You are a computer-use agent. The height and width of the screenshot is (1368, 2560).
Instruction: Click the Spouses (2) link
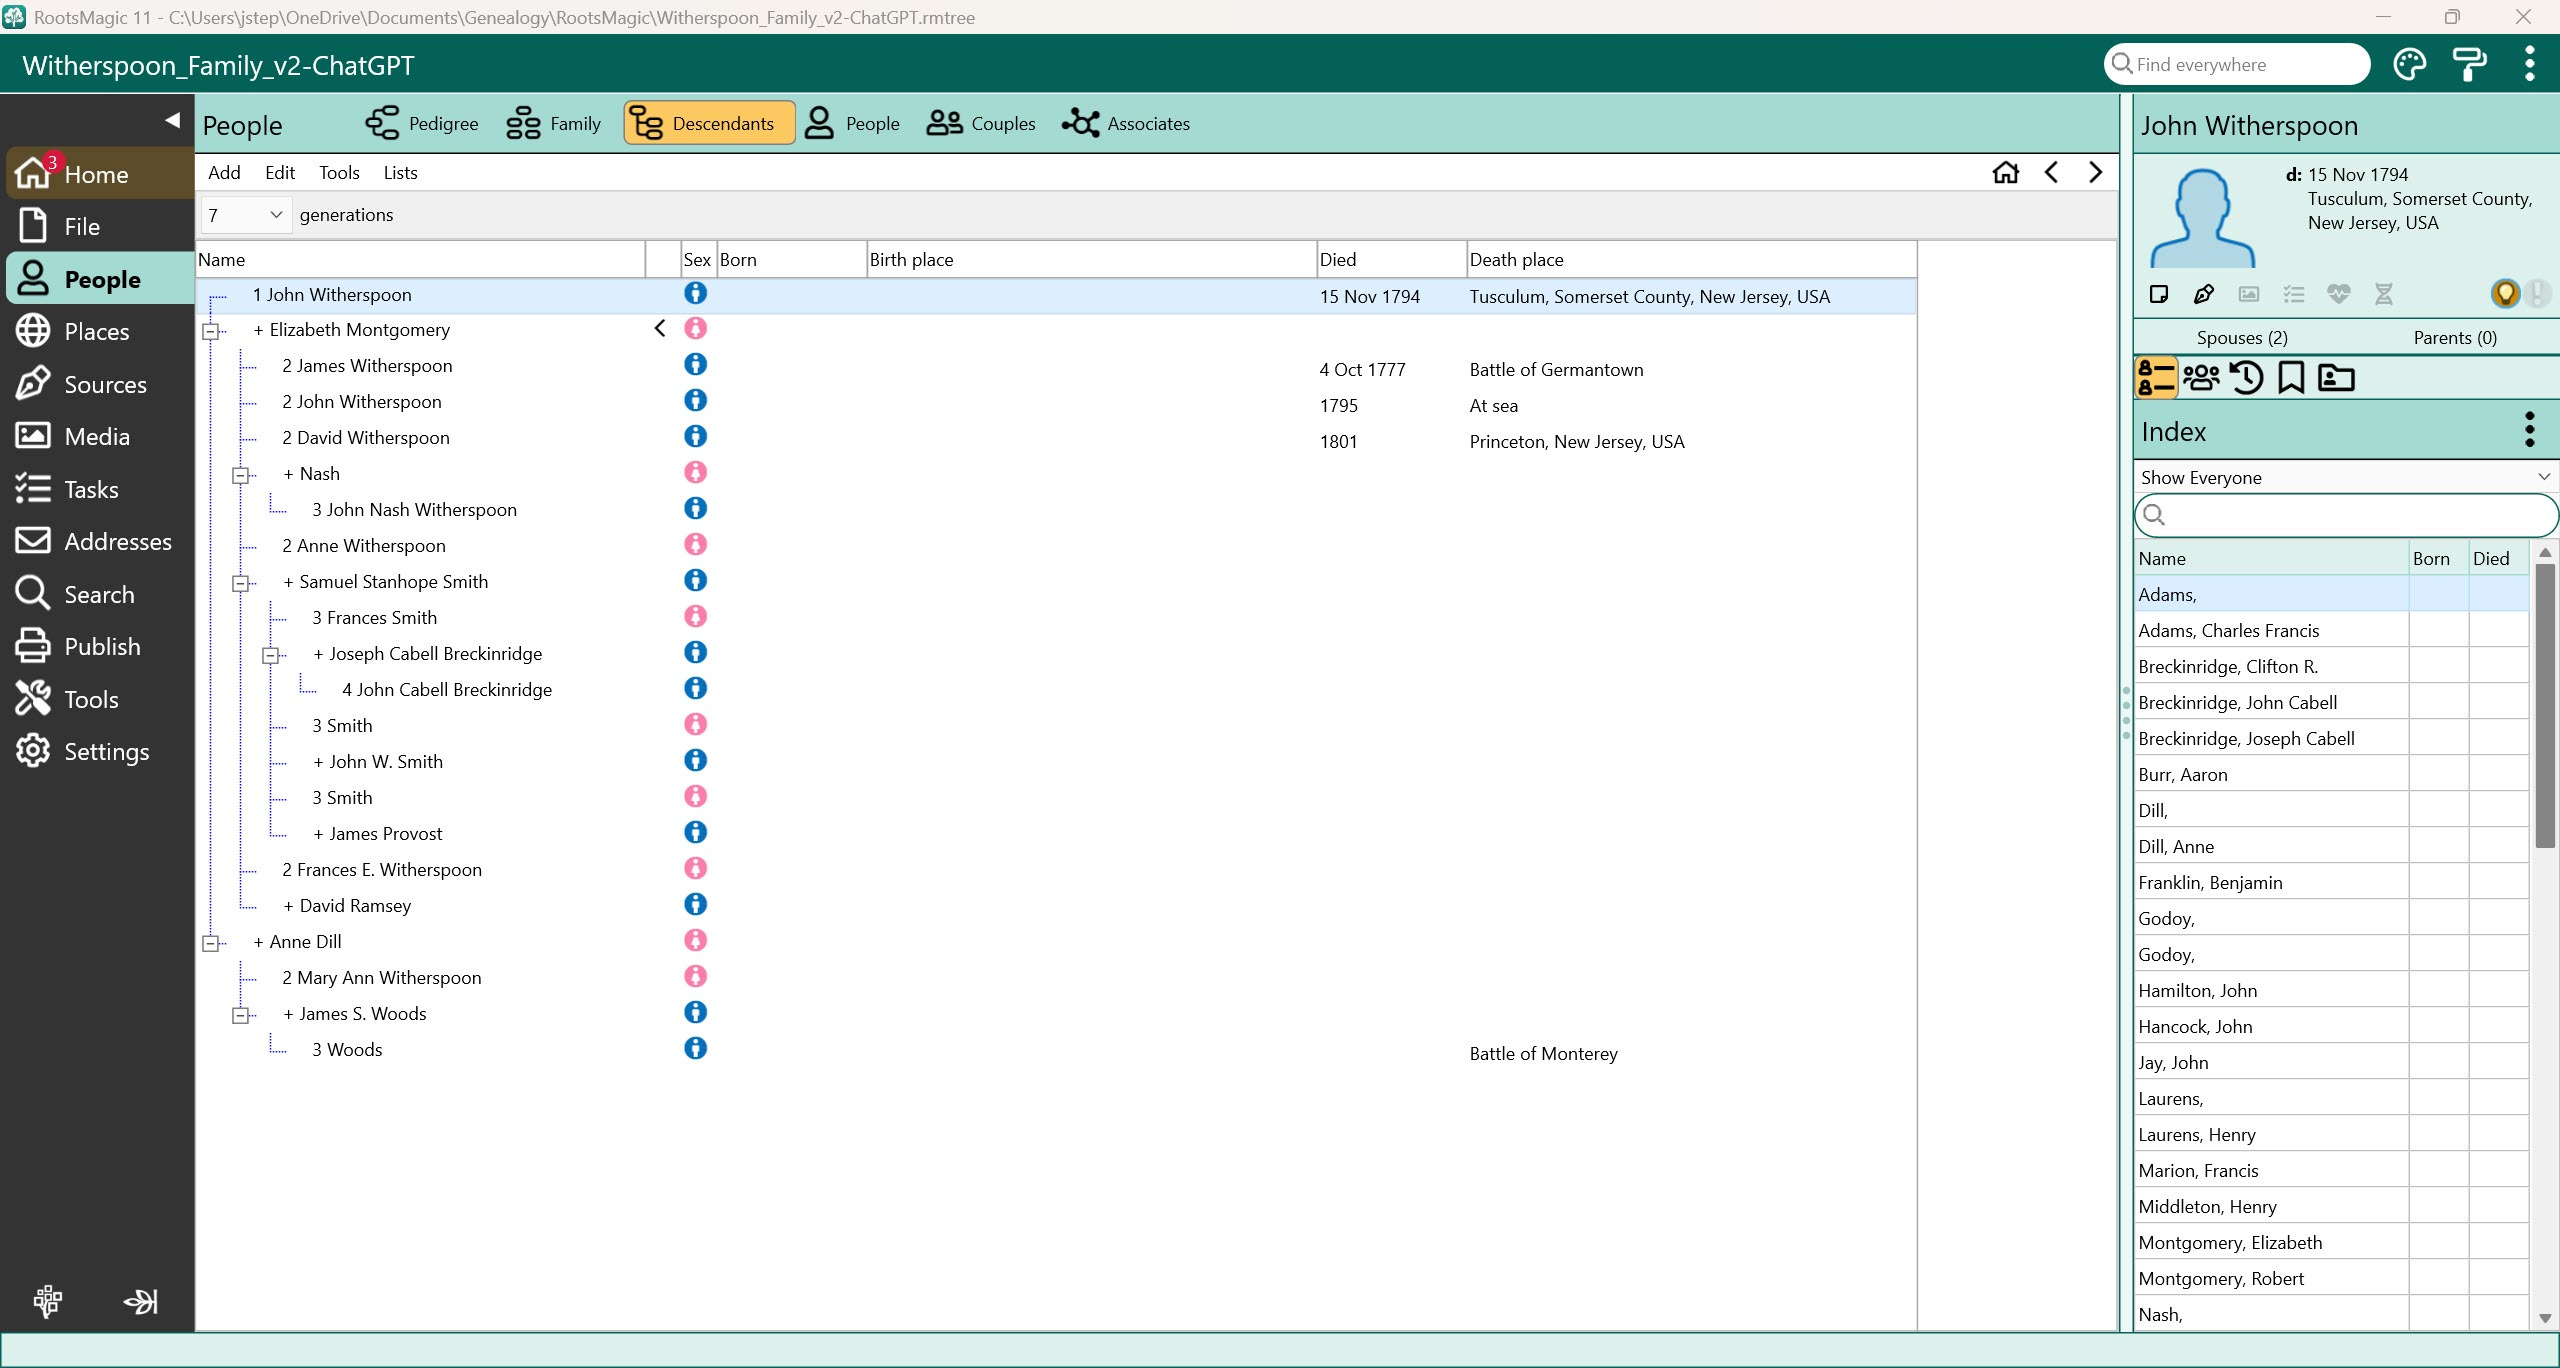tap(2241, 338)
